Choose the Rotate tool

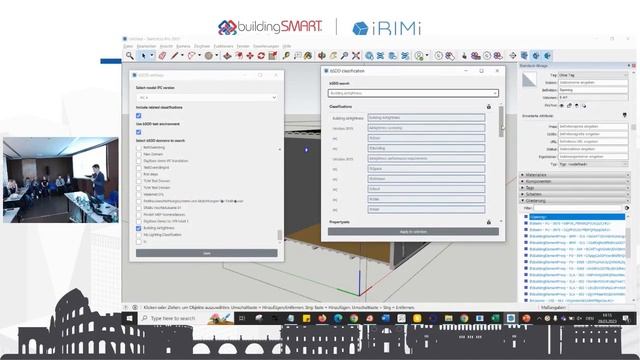(x=261, y=56)
